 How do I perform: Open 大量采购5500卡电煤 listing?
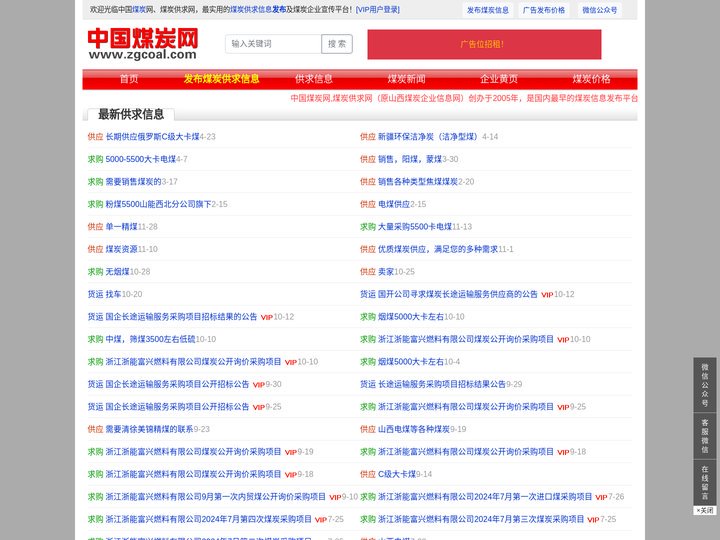(x=415, y=227)
